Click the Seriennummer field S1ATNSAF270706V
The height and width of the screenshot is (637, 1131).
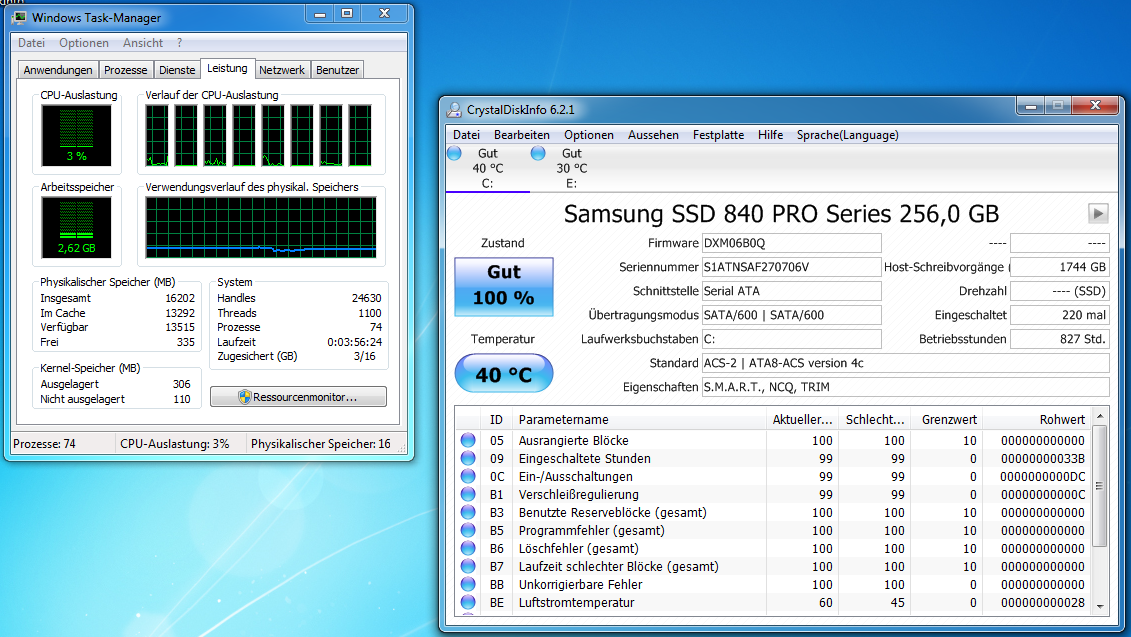click(791, 267)
